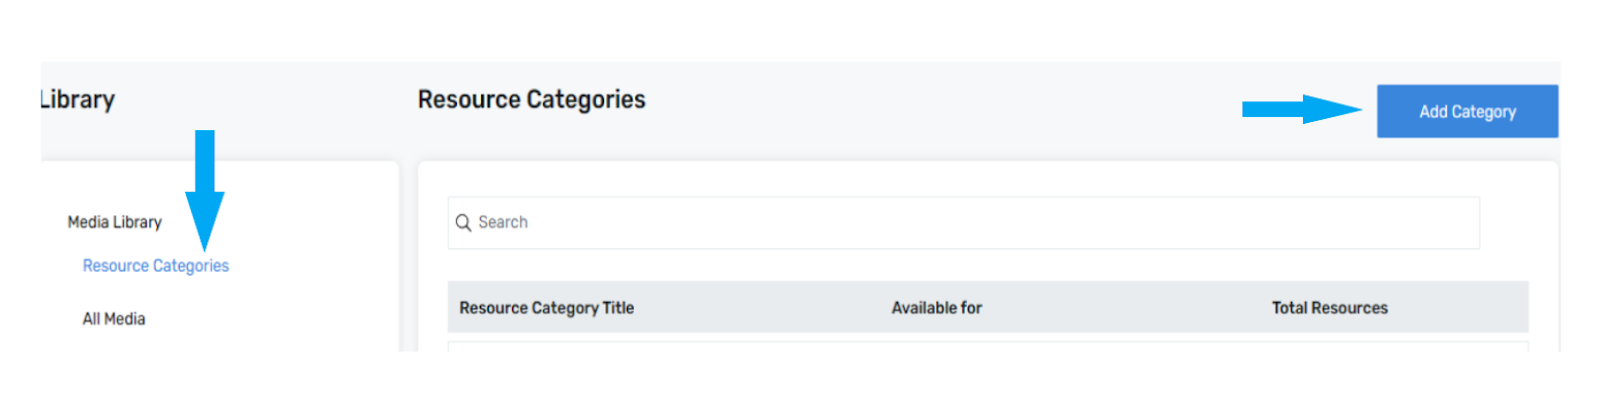Click the empty far-right end of the search box

click(1400, 222)
